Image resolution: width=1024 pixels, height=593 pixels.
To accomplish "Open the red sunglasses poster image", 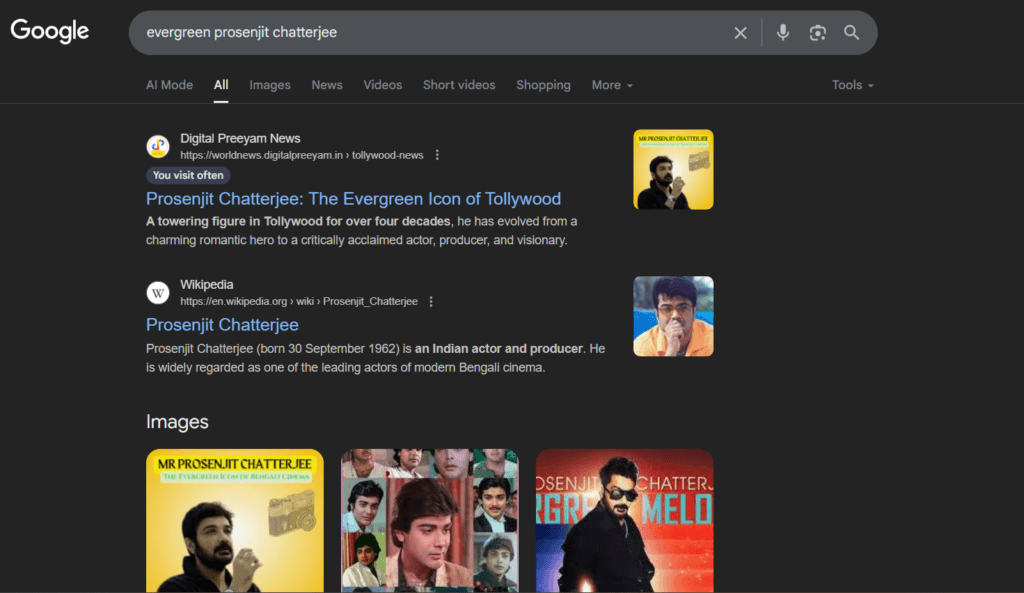I will pos(624,521).
